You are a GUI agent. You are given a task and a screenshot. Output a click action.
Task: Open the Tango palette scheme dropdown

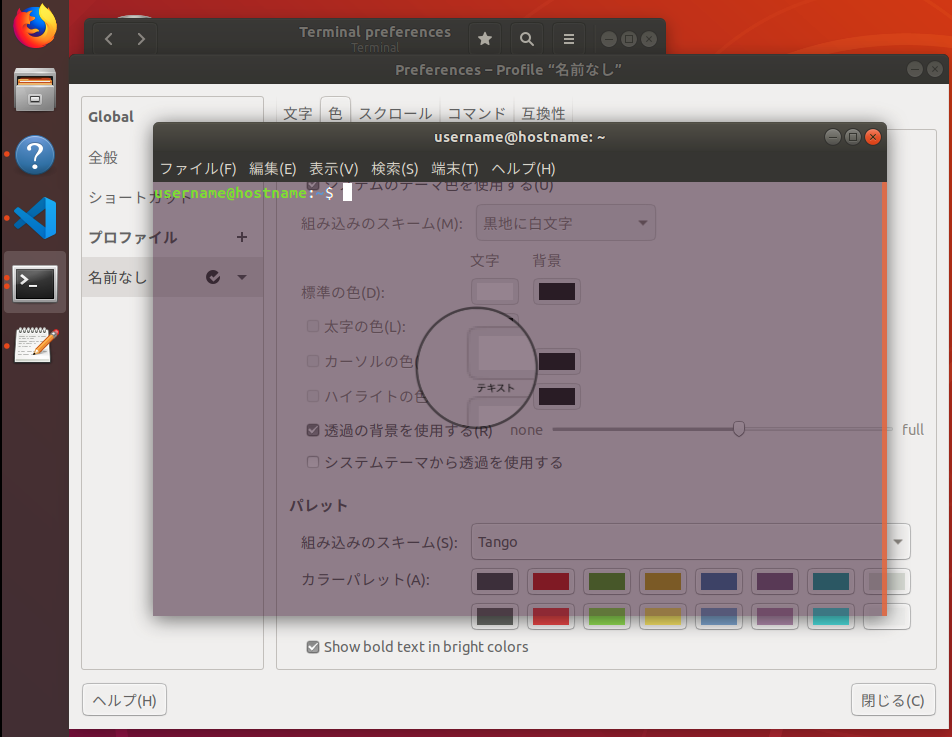[x=690, y=542]
